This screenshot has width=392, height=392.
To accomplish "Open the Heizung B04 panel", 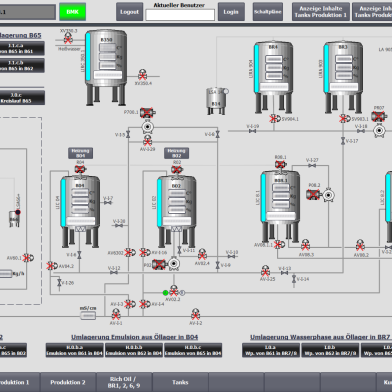I will (80, 153).
